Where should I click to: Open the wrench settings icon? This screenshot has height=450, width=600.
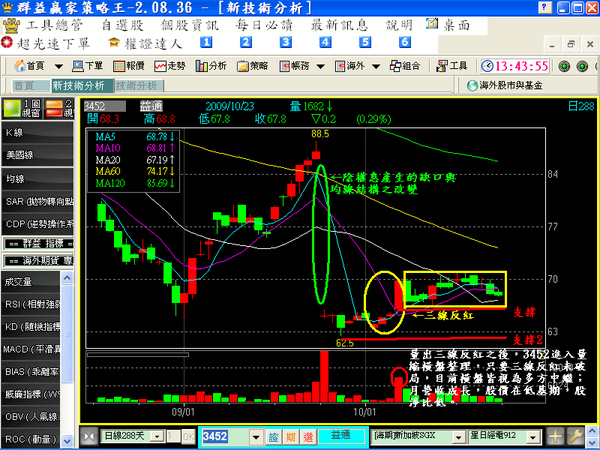click(575, 436)
